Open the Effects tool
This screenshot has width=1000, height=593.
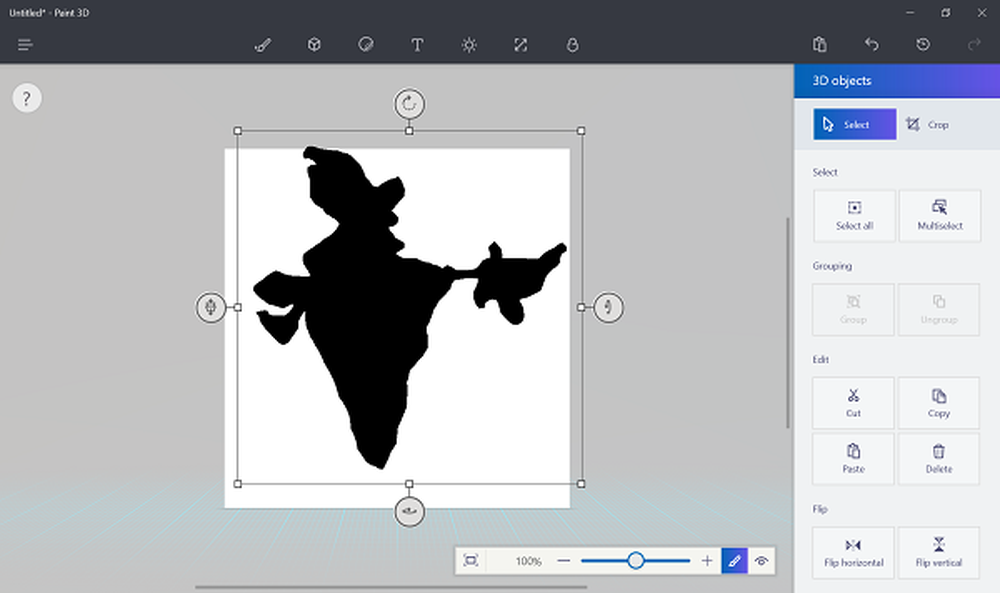click(x=469, y=45)
